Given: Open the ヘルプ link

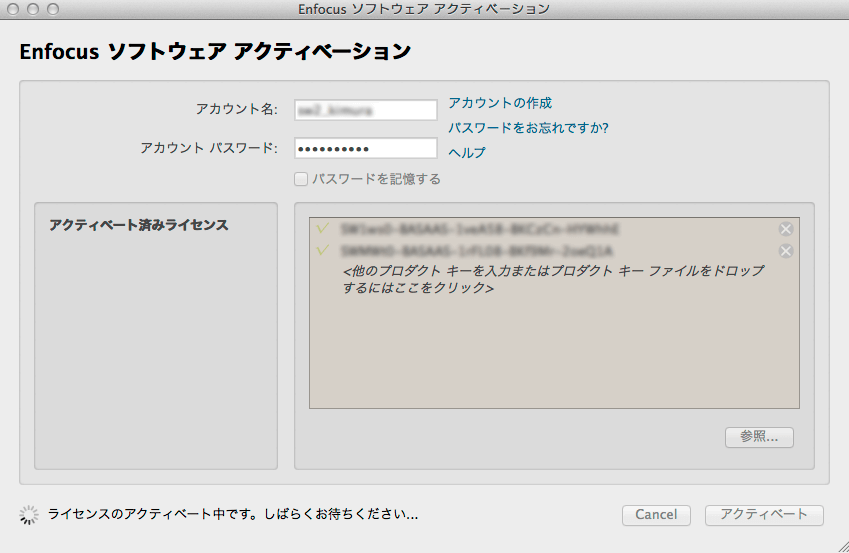Looking at the screenshot, I should (x=467, y=153).
